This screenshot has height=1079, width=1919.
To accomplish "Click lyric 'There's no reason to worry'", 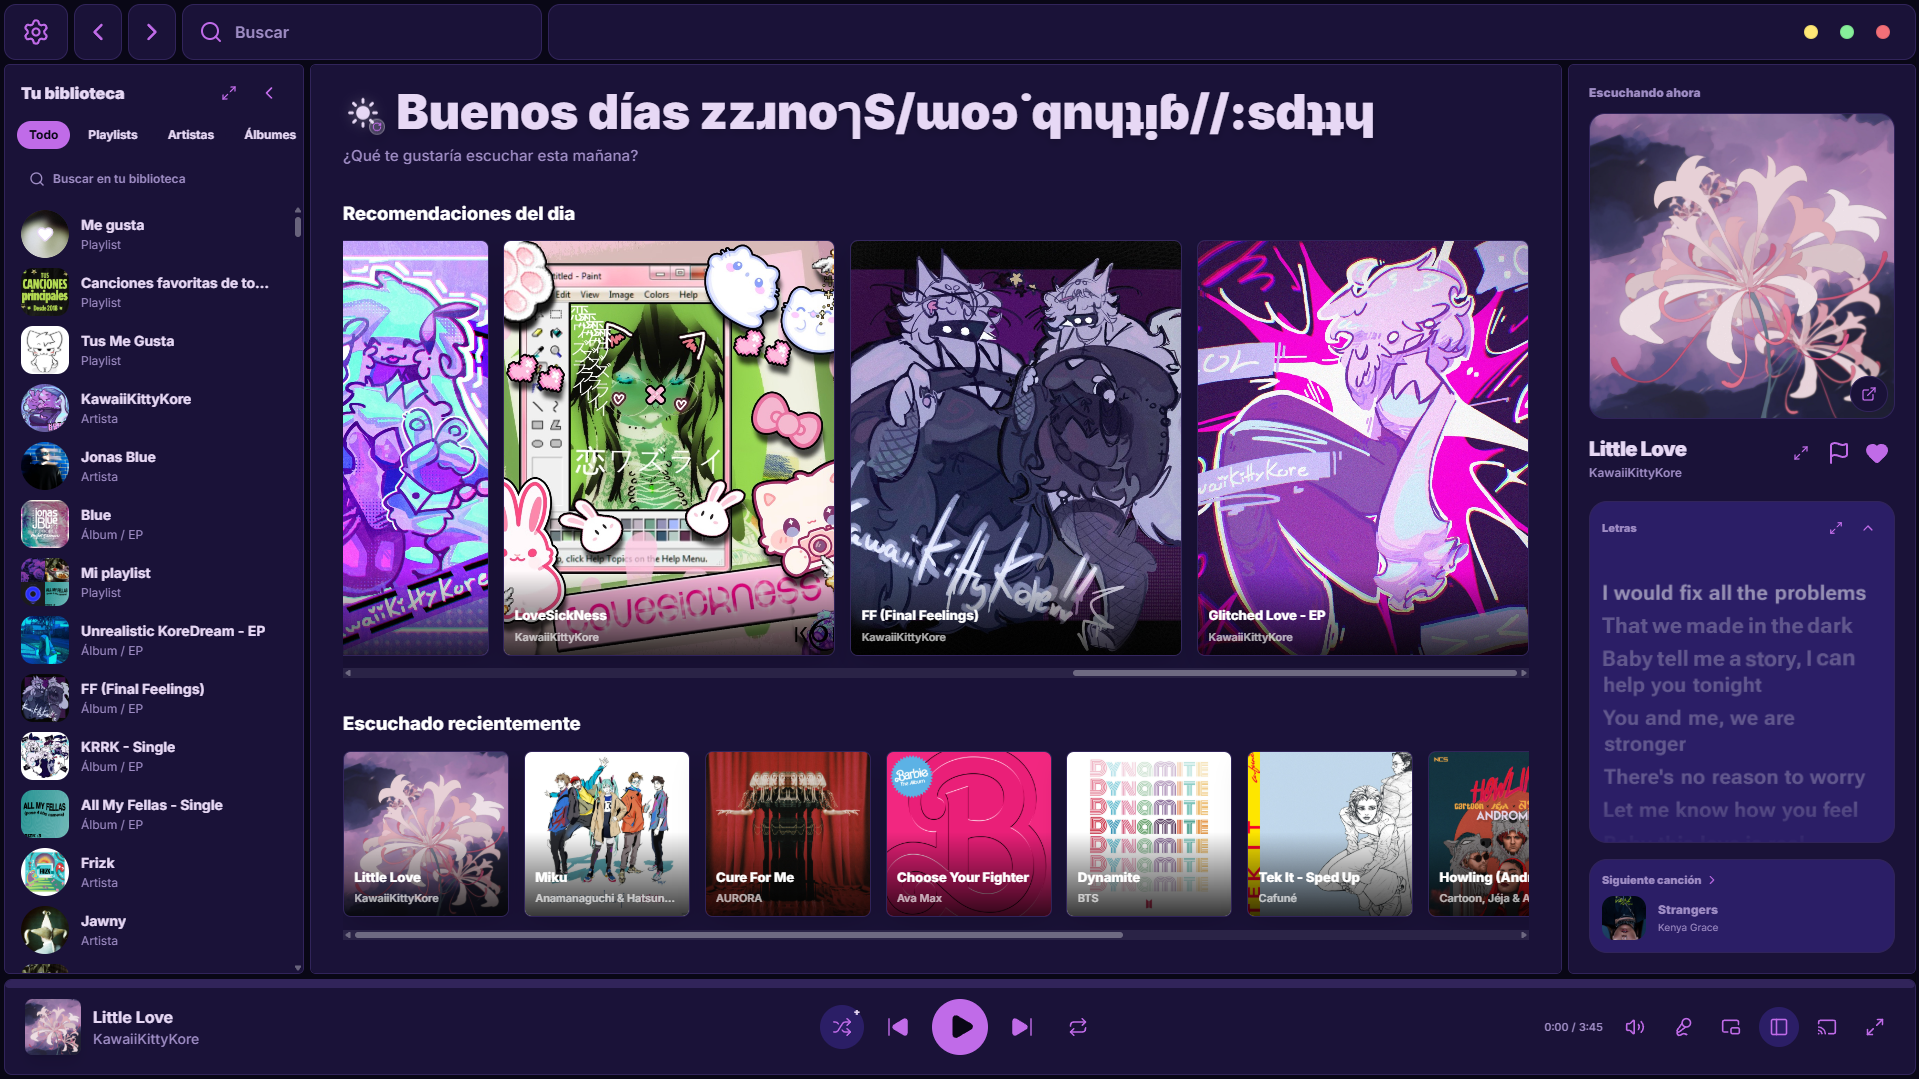I will tap(1734, 777).
